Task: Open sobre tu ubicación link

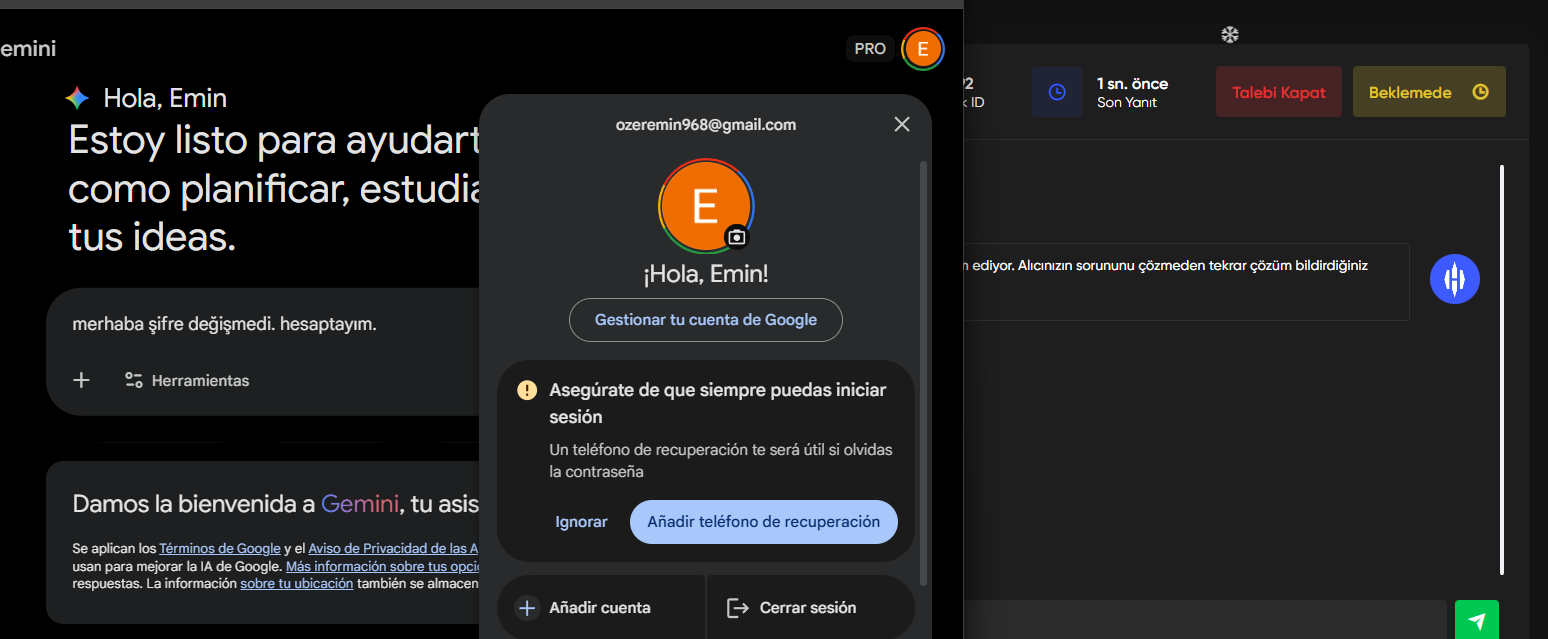Action: coord(297,583)
